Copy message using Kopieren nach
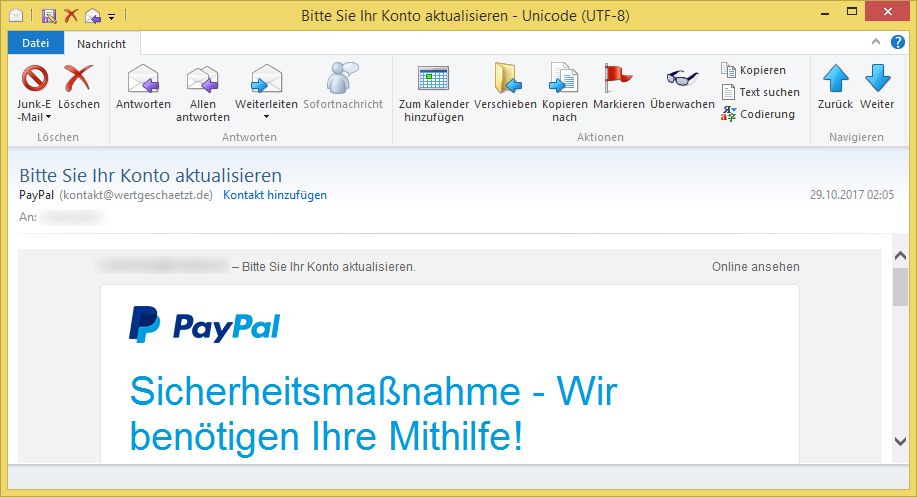The image size is (917, 497). point(564,94)
